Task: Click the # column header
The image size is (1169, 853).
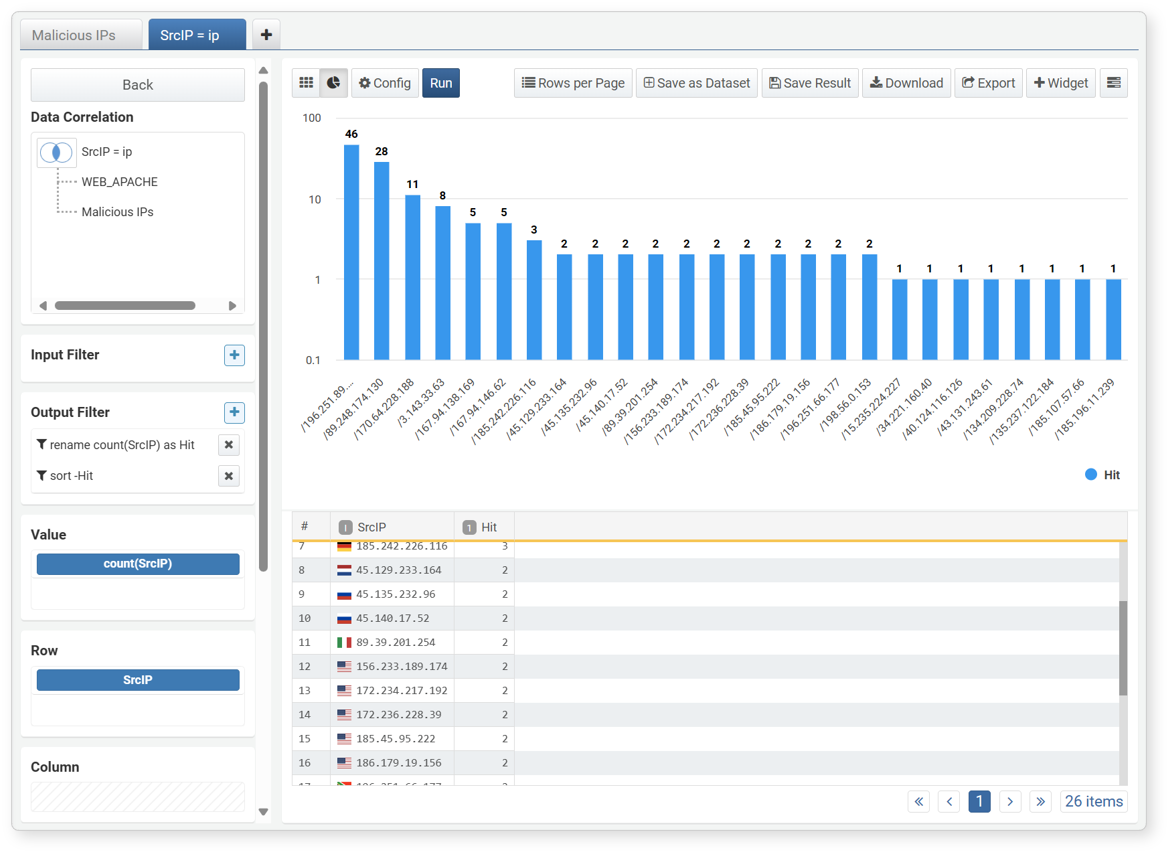Action: (x=311, y=527)
